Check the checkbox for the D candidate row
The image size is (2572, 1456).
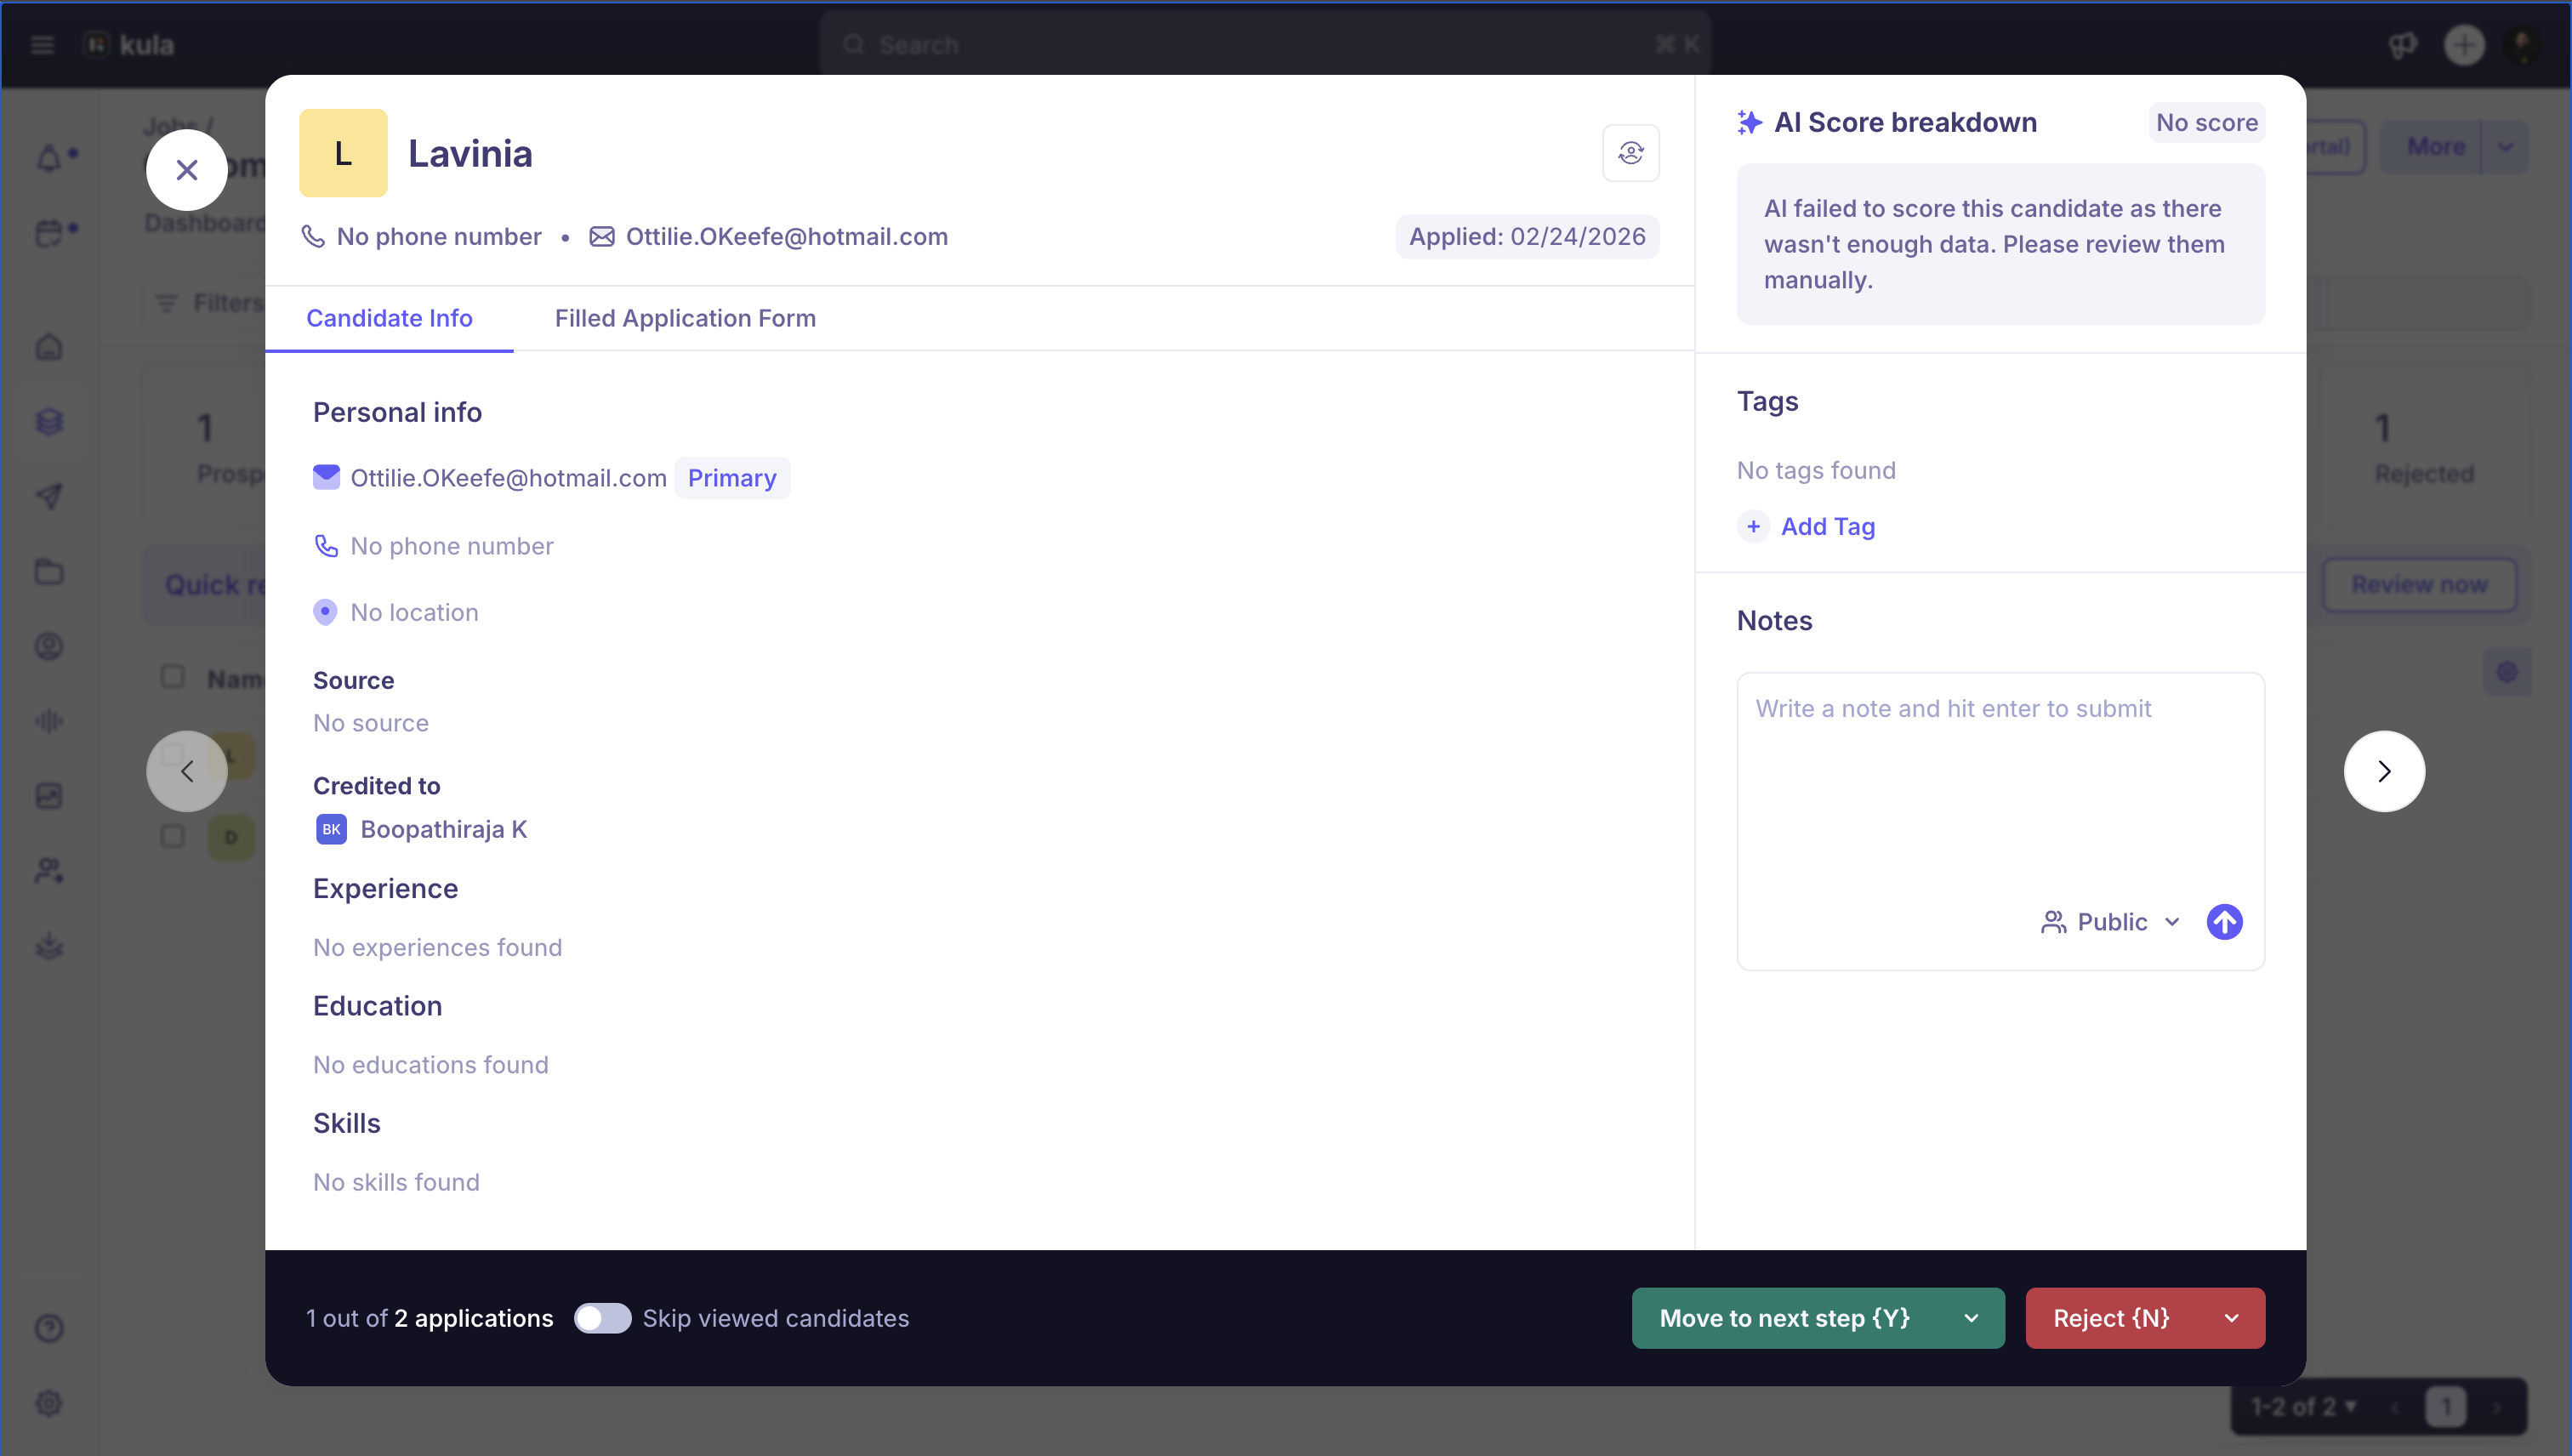click(x=173, y=836)
